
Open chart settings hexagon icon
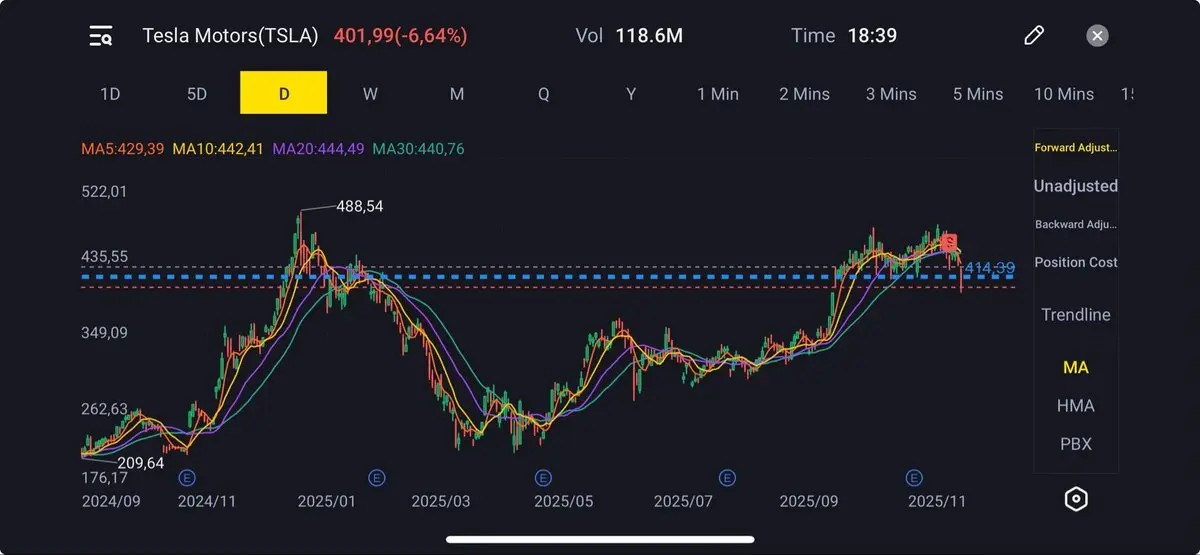[1076, 499]
